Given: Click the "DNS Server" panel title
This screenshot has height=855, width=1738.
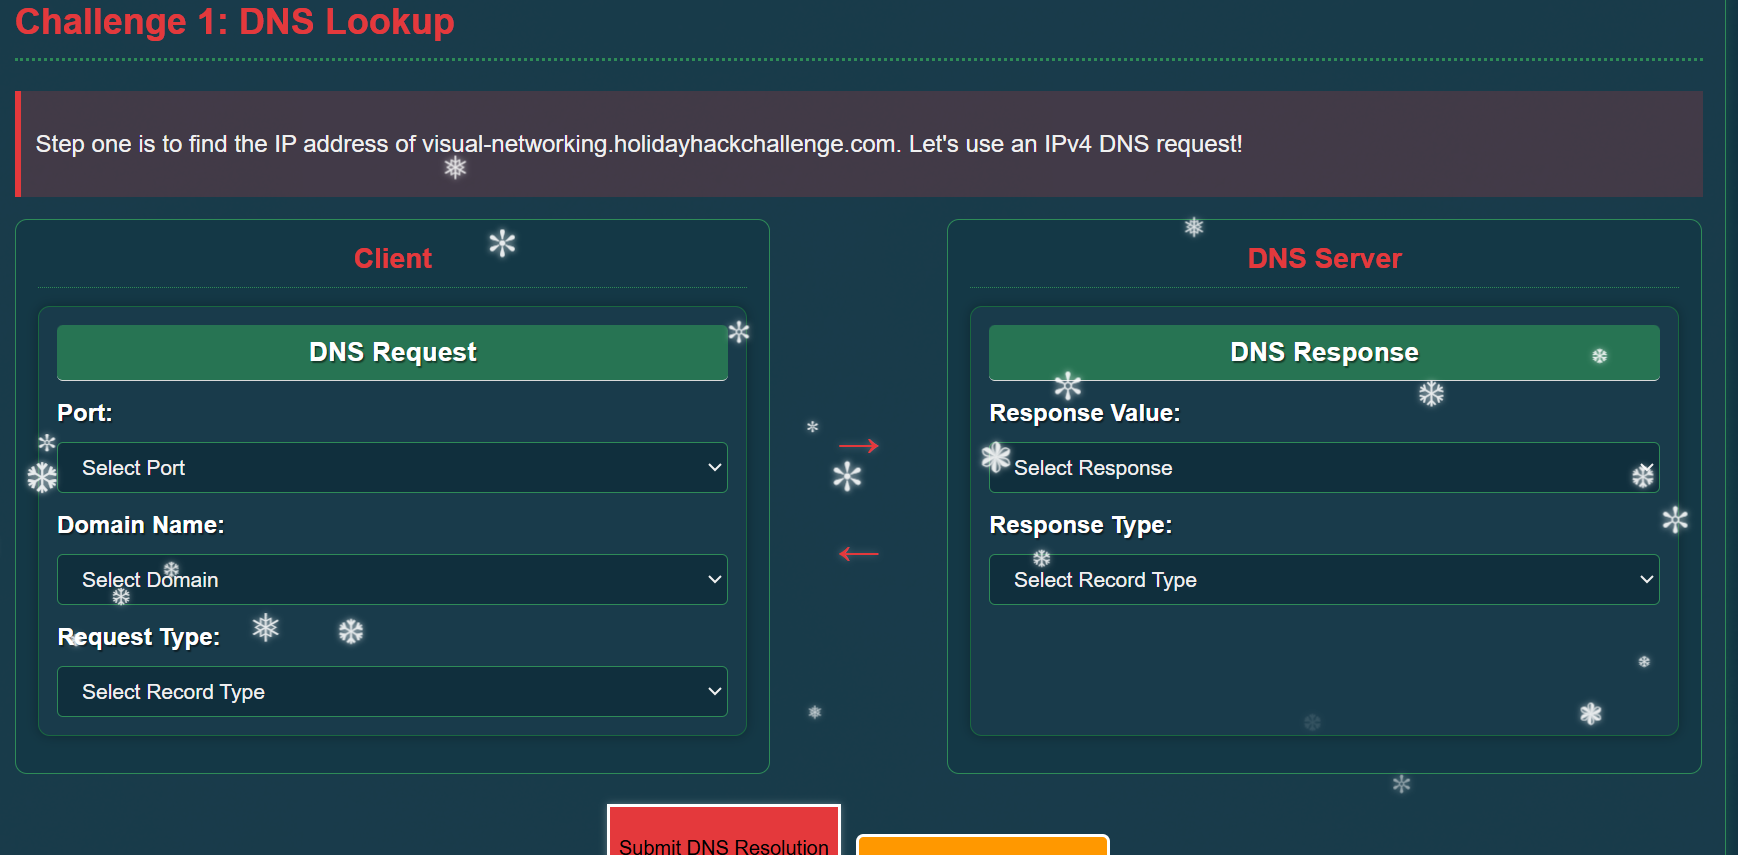Looking at the screenshot, I should pos(1324,258).
